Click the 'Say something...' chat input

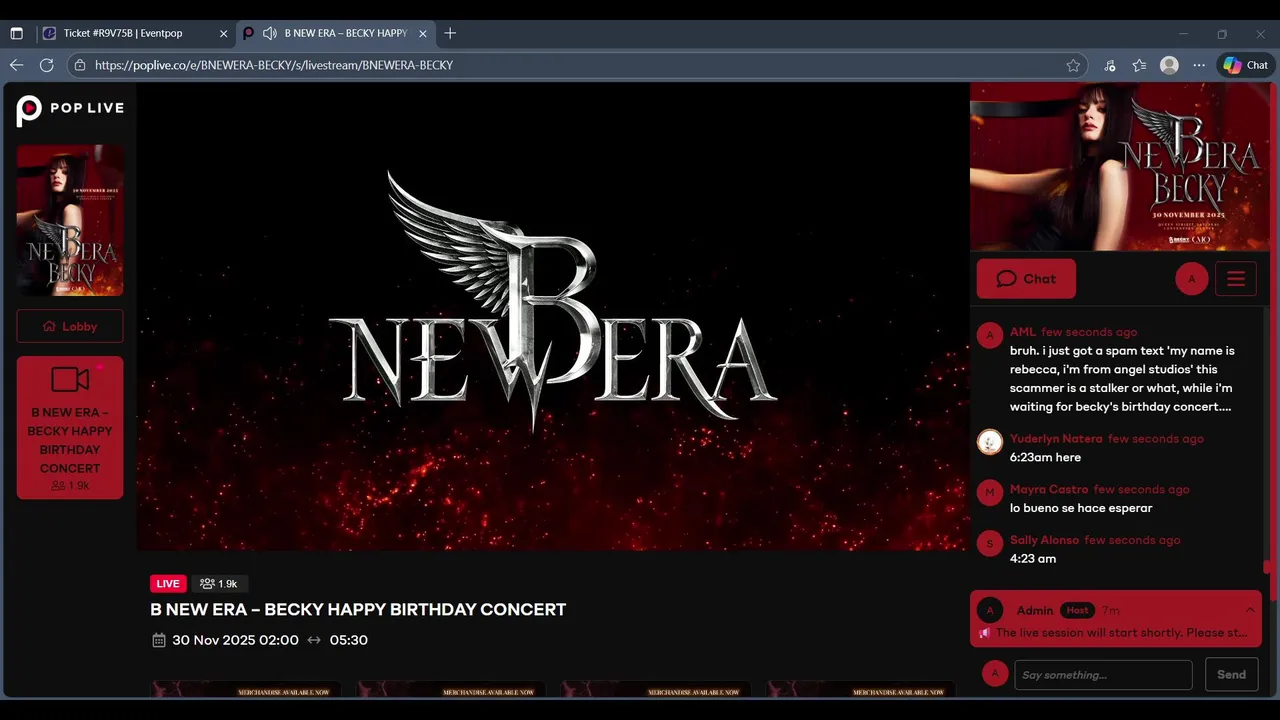pyautogui.click(x=1103, y=675)
